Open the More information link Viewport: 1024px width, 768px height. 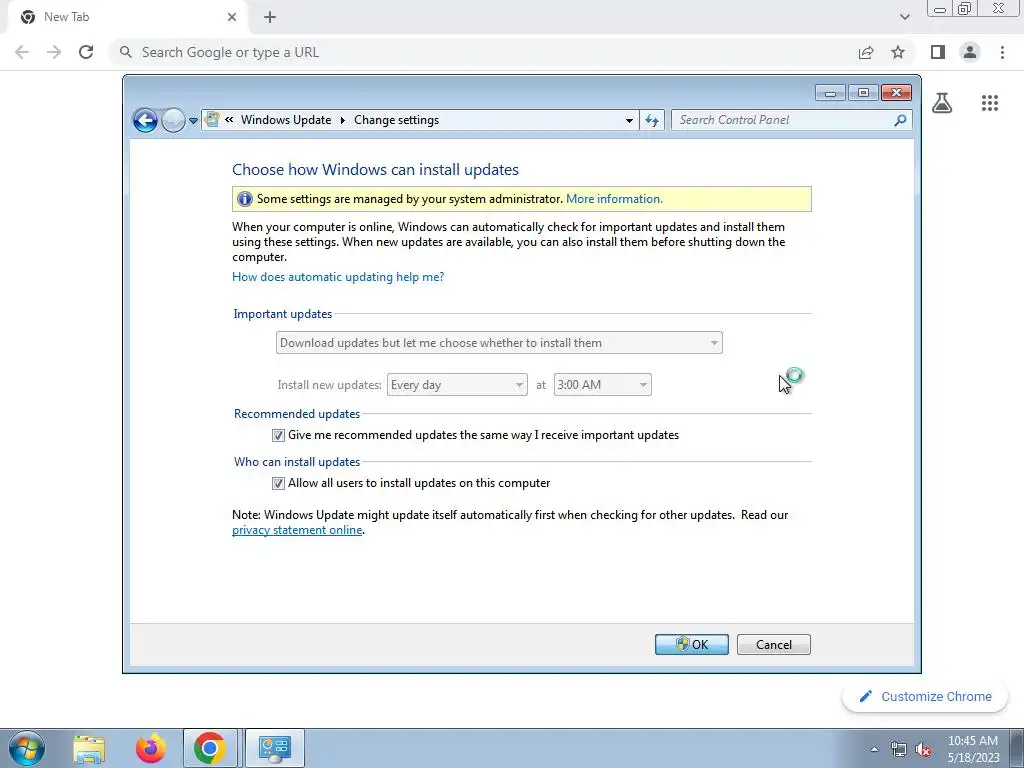point(614,199)
